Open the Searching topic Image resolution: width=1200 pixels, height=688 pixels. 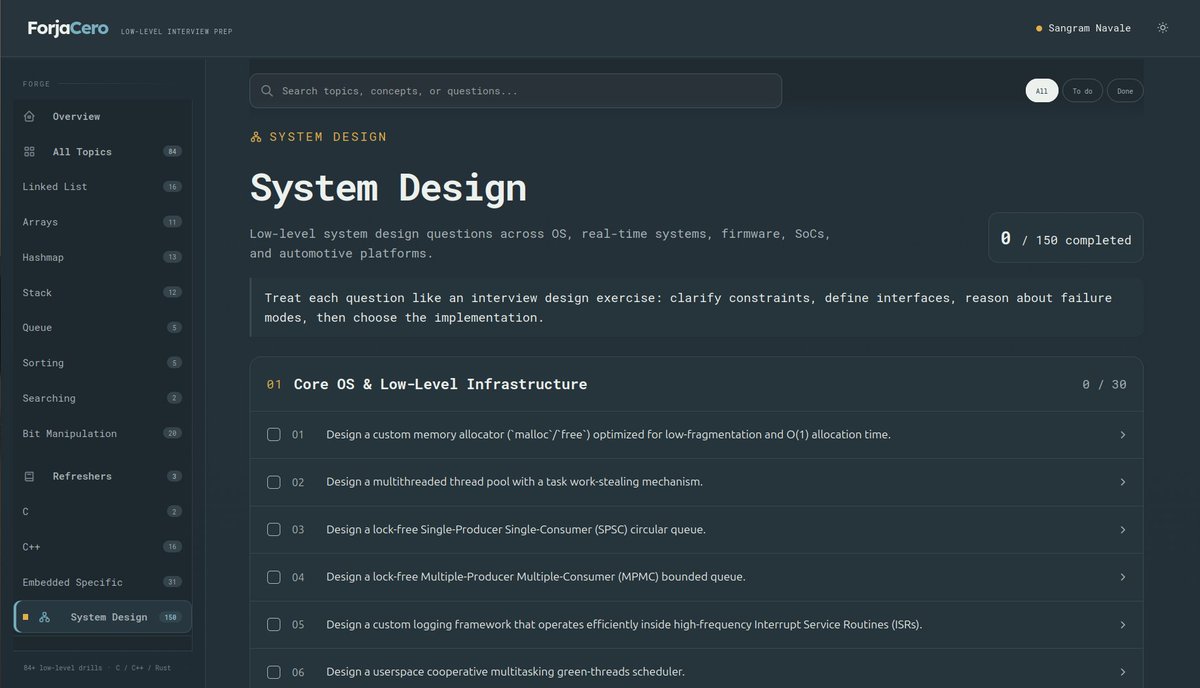point(102,398)
